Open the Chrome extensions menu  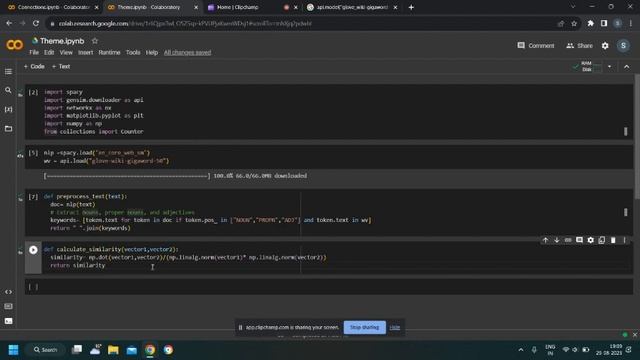(x=591, y=24)
